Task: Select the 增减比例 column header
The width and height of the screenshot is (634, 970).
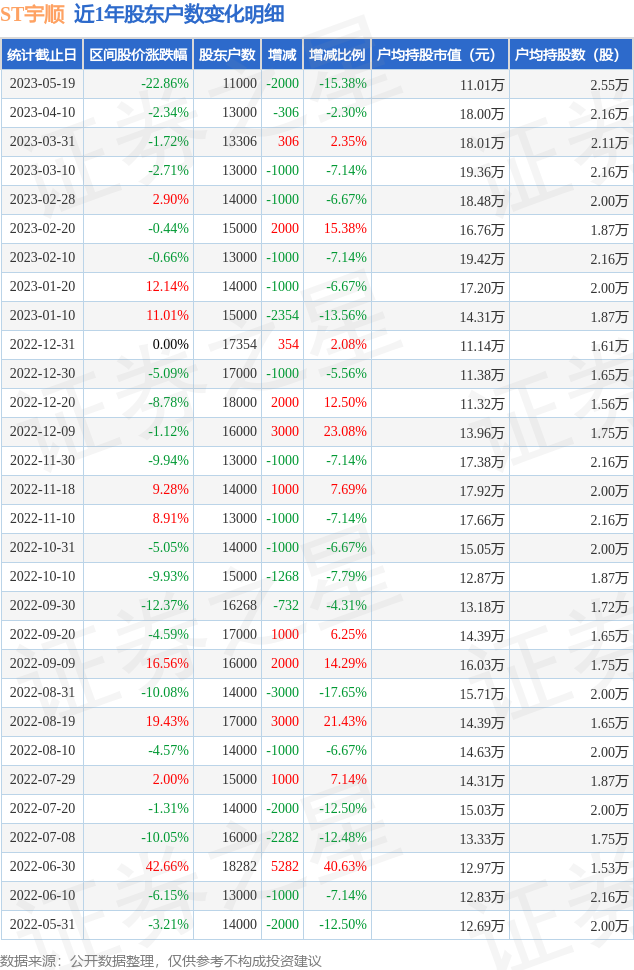Action: 337,55
